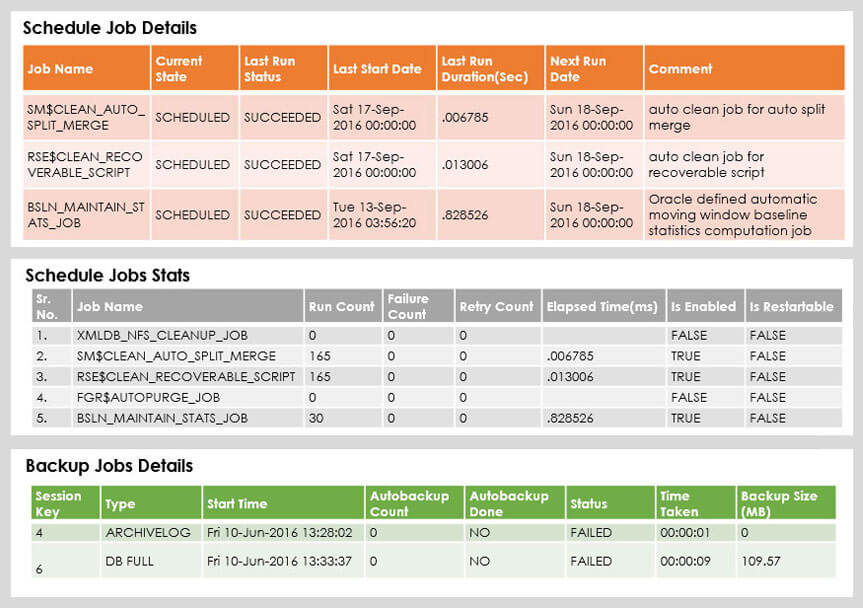Click the 'Is Enabled' column header
The image size is (863, 608).
(x=703, y=306)
